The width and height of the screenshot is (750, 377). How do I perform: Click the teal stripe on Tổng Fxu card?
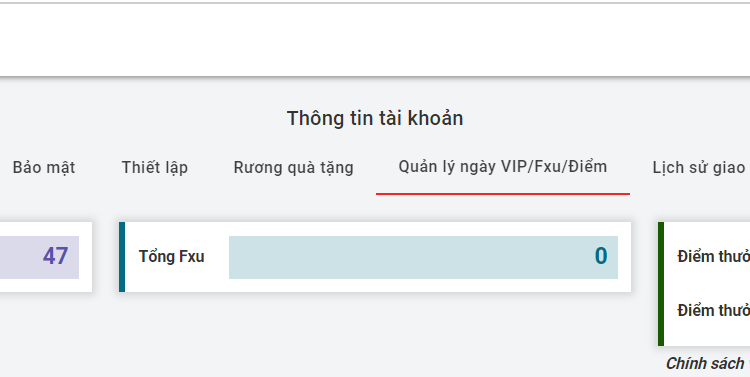click(x=122, y=257)
